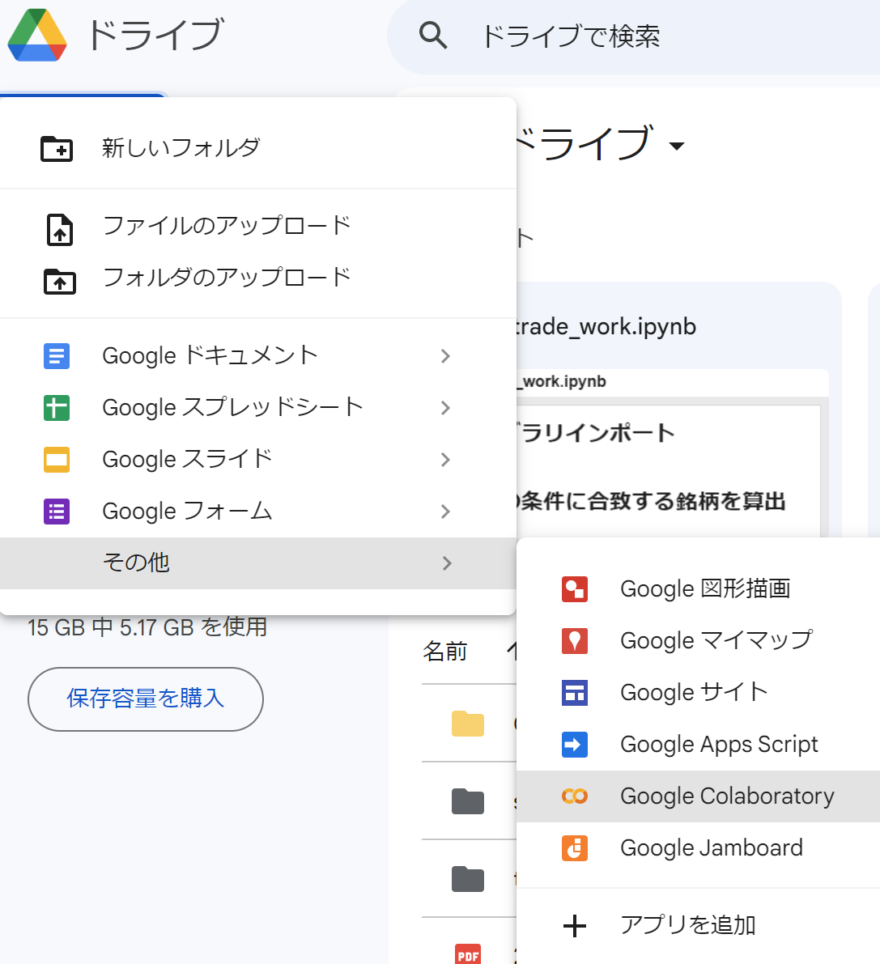Click the 名前 column header
The image size is (880, 964).
coord(445,651)
